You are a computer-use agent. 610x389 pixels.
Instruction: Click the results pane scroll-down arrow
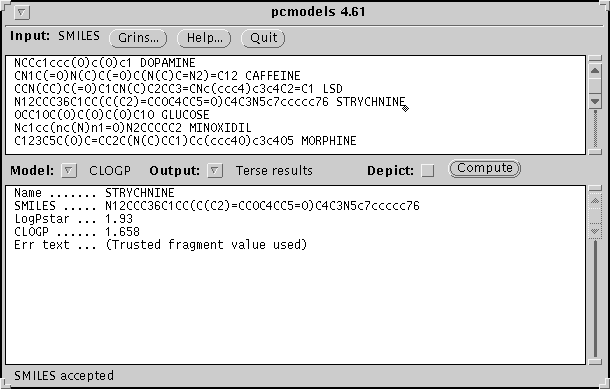tap(595, 231)
